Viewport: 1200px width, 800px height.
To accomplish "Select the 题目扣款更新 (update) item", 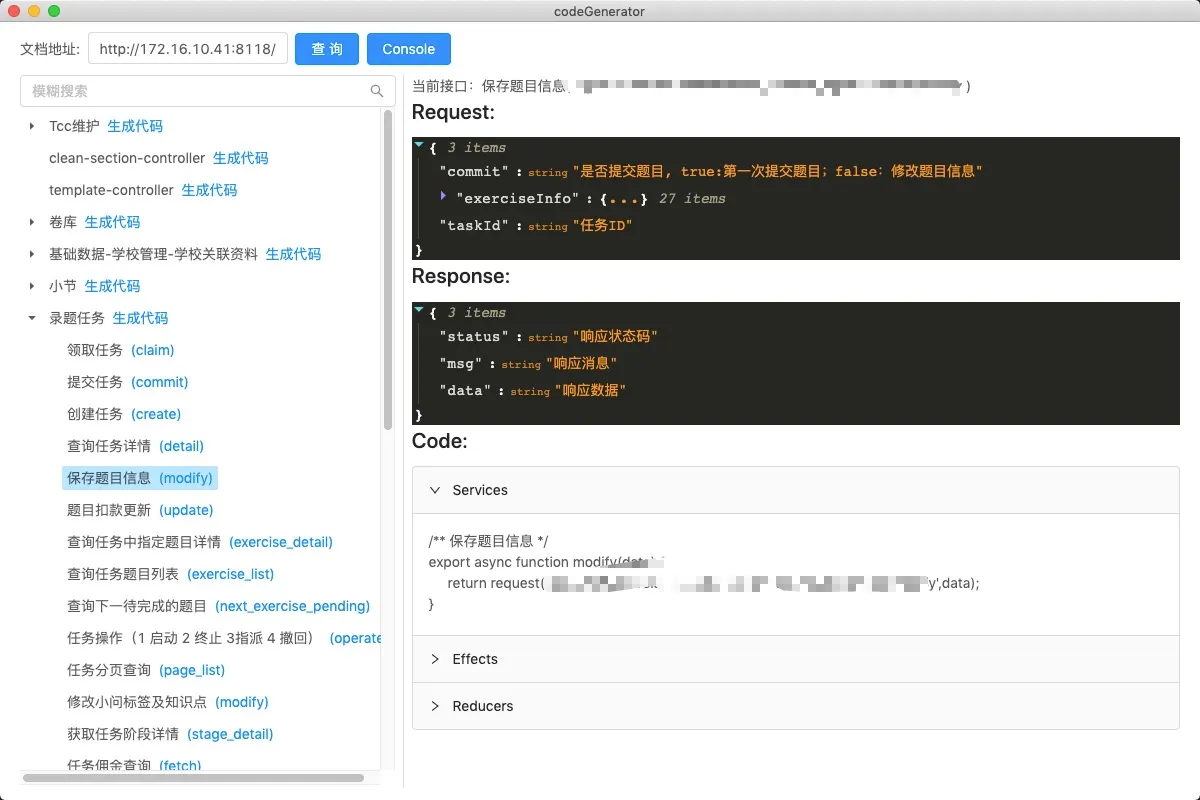I will (x=140, y=510).
